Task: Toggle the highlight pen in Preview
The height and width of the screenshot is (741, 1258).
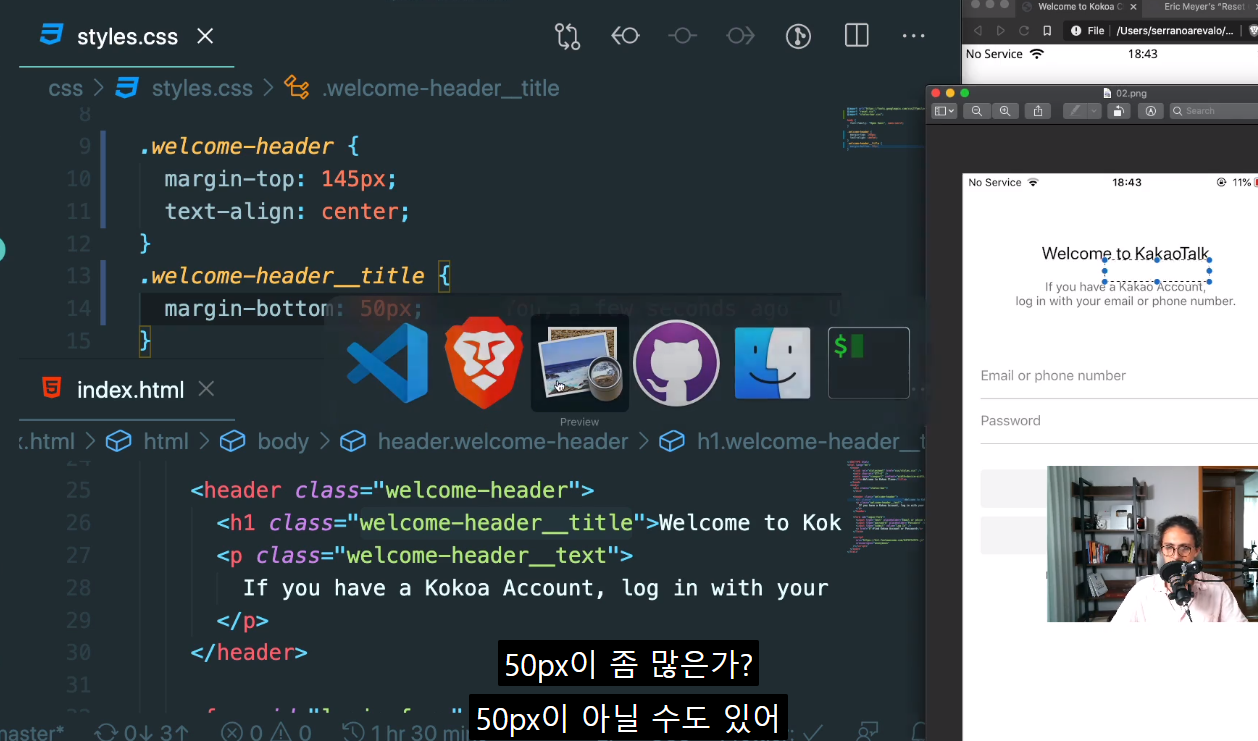Action: click(x=1075, y=111)
